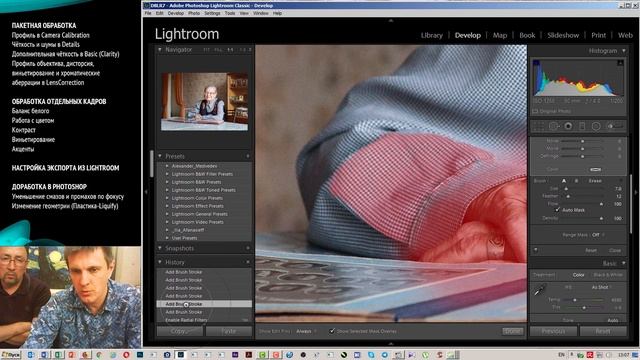Screen dimensions: 640x360
Task: Collapse the Basic panel
Action: click(624, 263)
